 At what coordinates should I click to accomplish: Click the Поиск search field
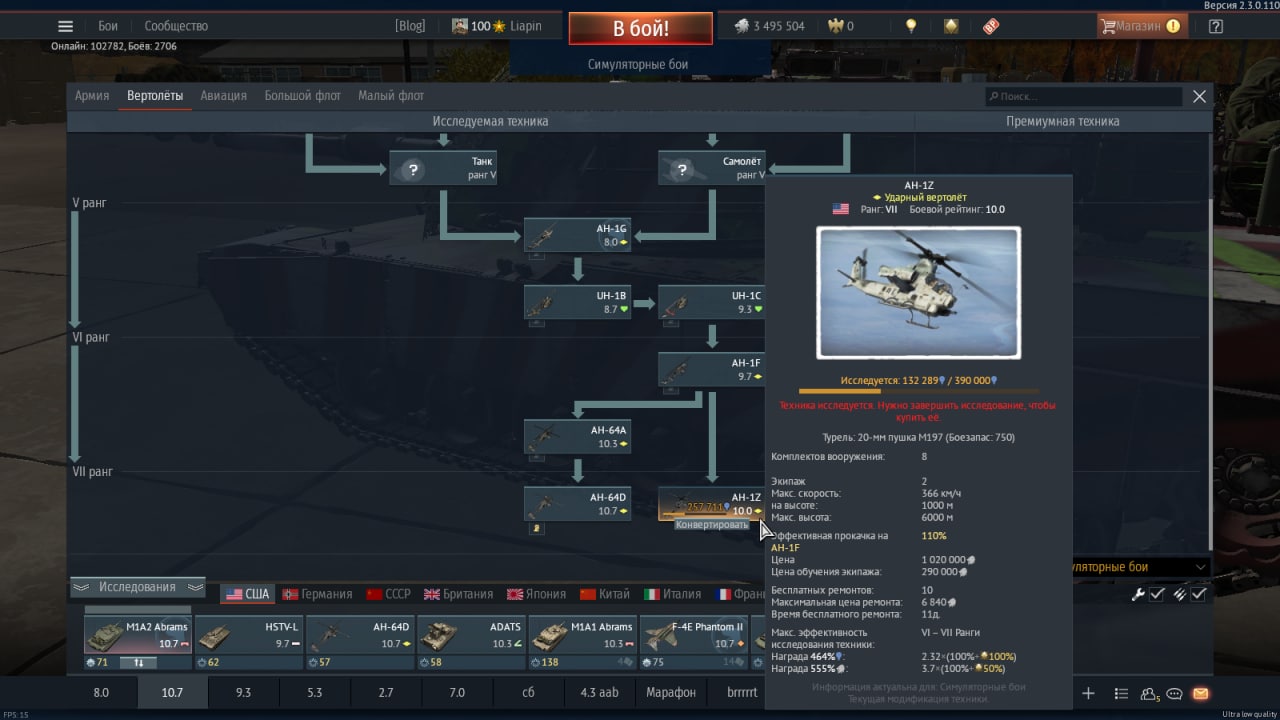[x=1083, y=96]
